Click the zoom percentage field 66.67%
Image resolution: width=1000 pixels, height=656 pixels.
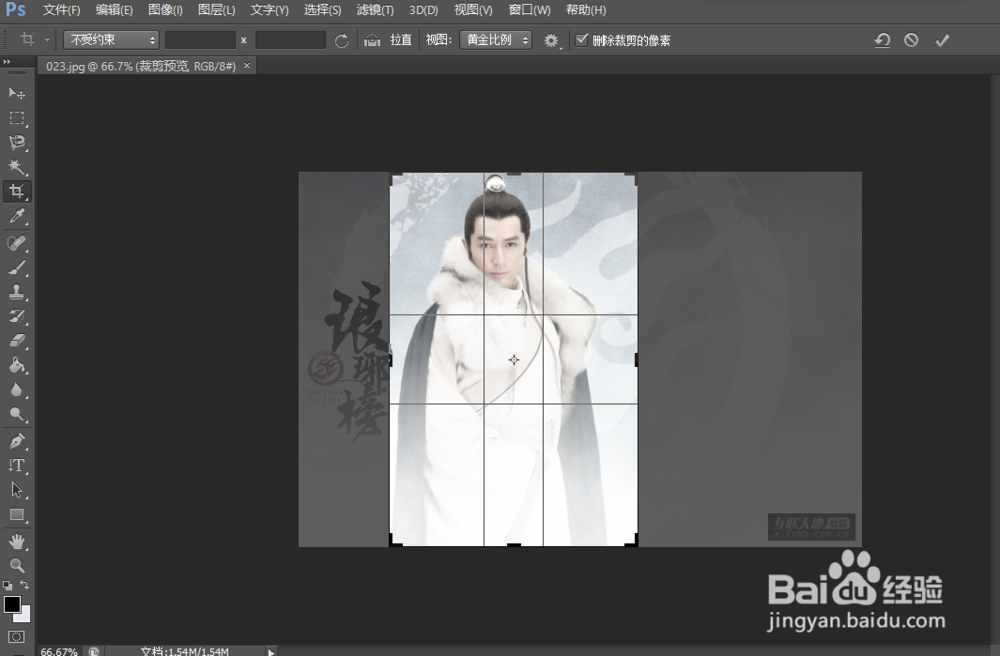pos(59,652)
